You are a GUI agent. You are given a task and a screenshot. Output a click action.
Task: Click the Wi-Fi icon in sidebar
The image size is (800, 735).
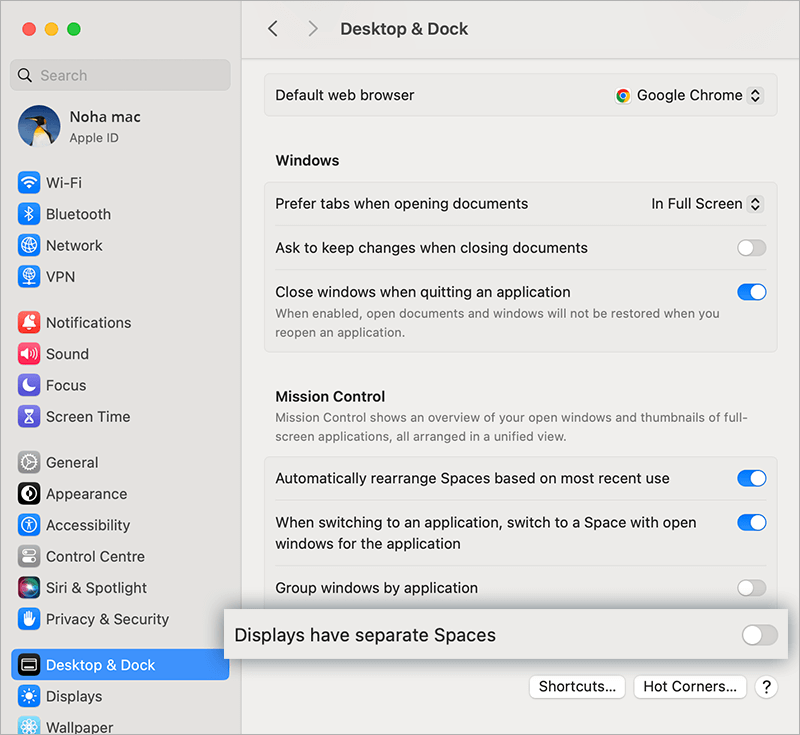[29, 183]
